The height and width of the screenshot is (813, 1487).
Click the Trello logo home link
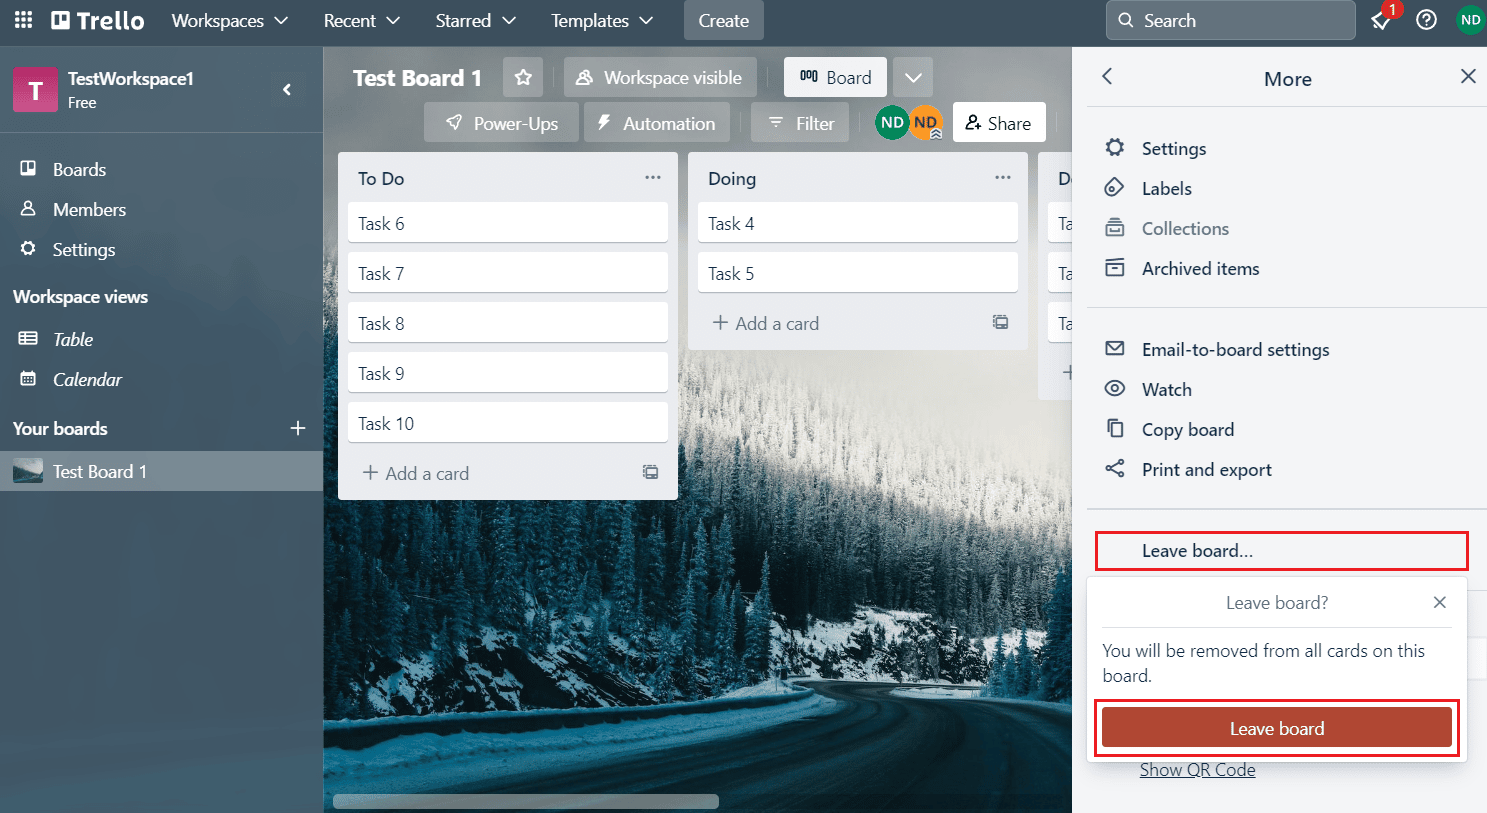point(98,20)
